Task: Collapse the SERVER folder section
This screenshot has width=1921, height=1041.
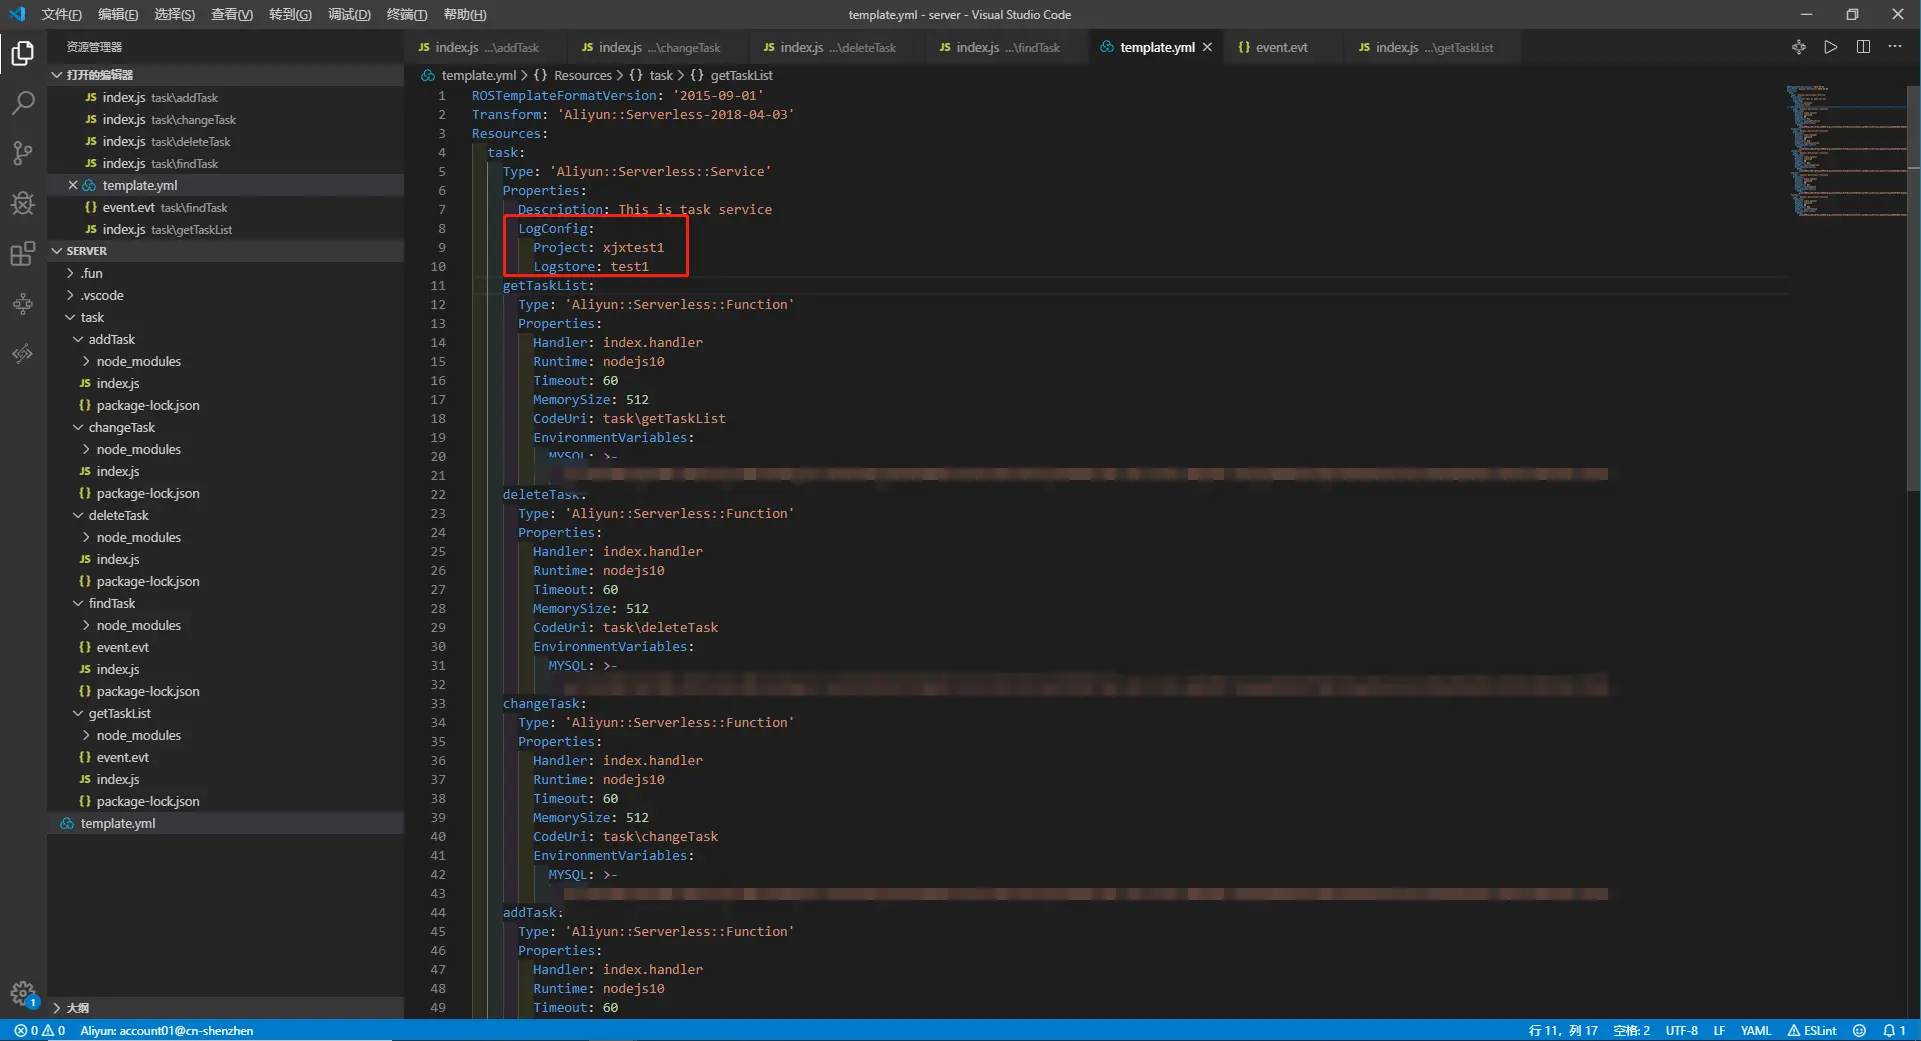Action: 225,251
